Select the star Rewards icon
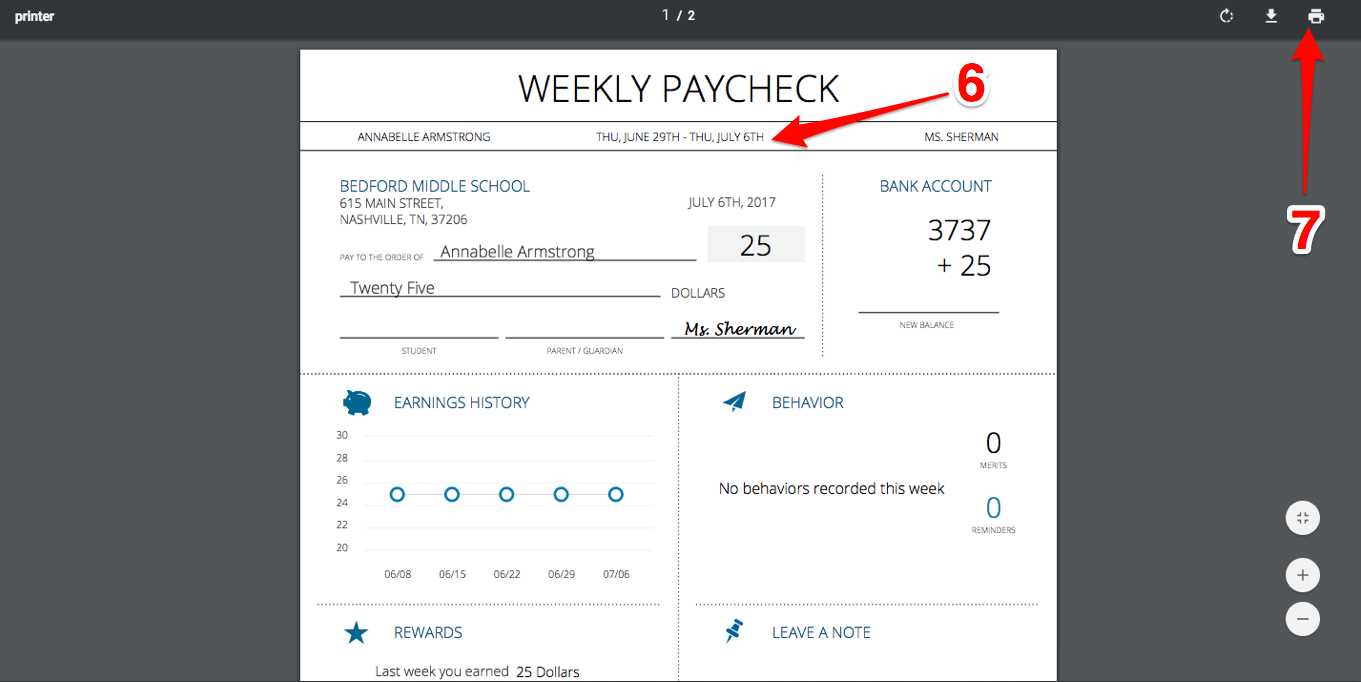The height and width of the screenshot is (682, 1361). tap(357, 632)
